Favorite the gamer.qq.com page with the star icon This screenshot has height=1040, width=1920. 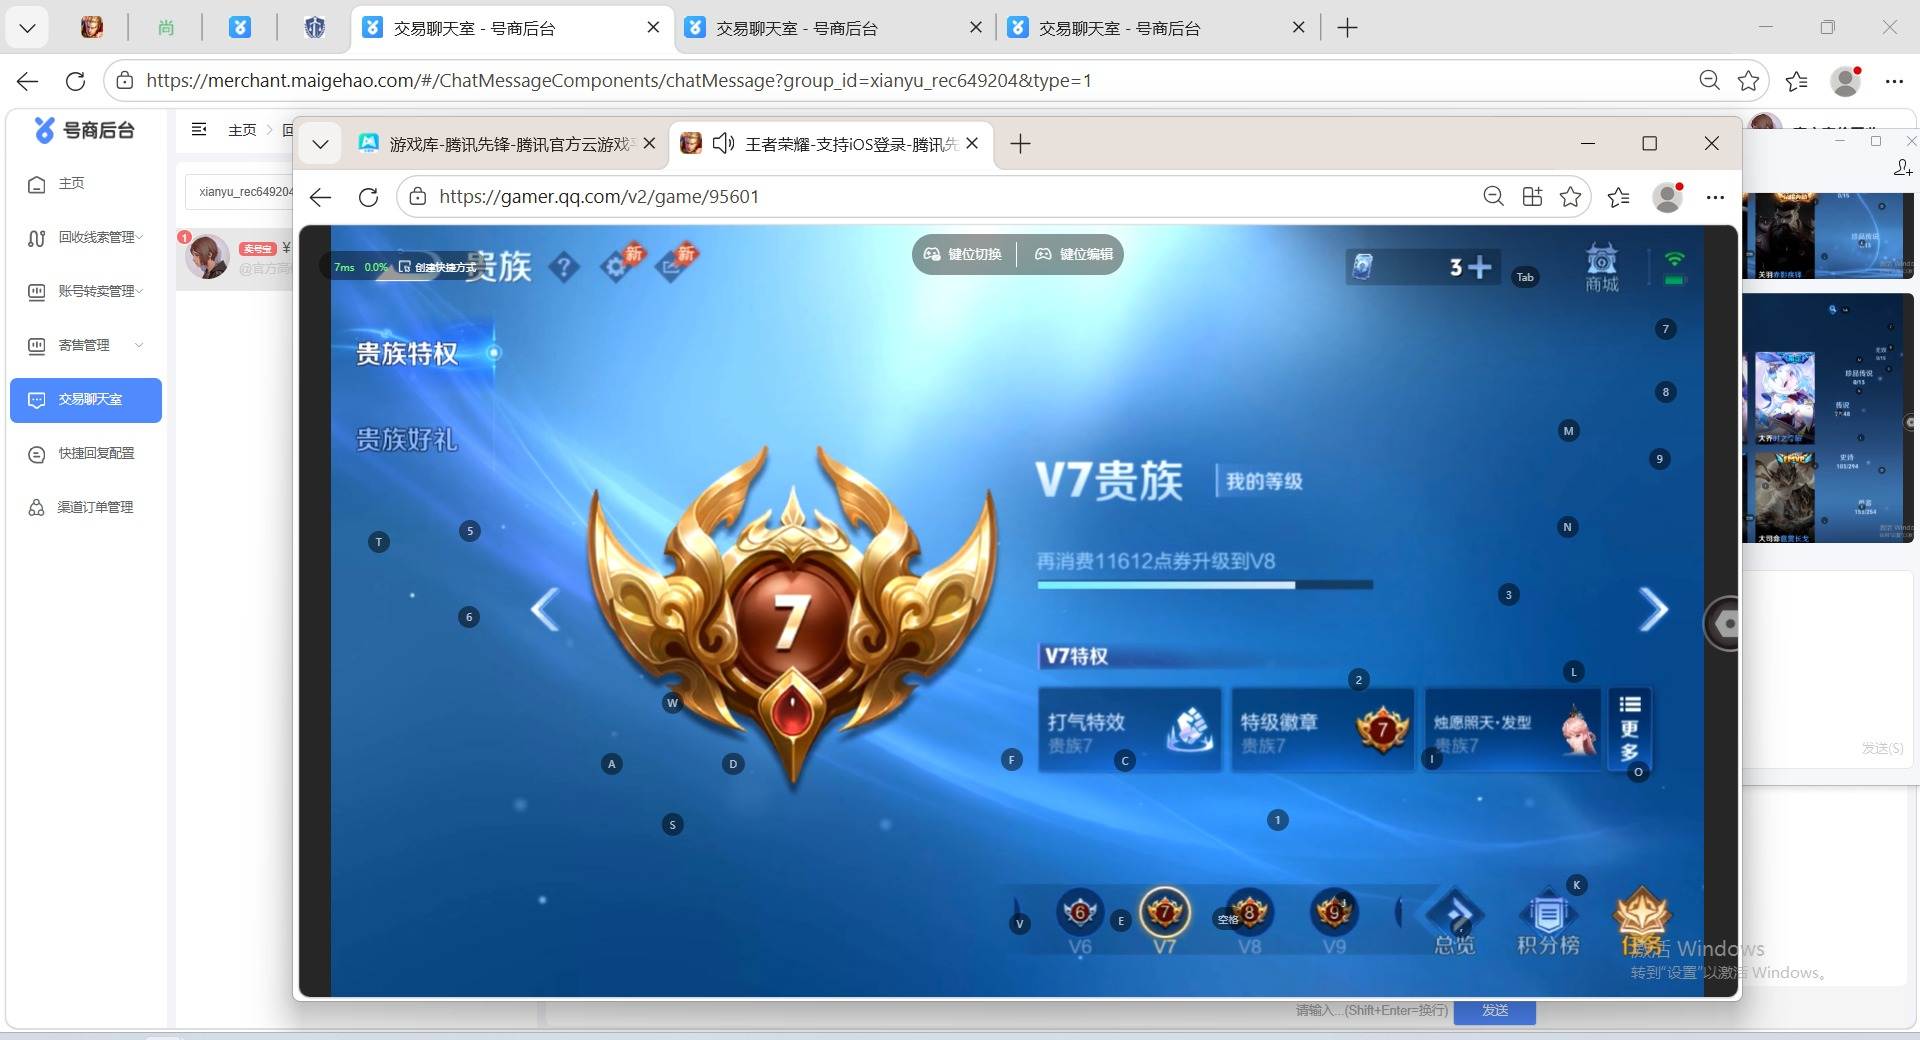[x=1571, y=197]
